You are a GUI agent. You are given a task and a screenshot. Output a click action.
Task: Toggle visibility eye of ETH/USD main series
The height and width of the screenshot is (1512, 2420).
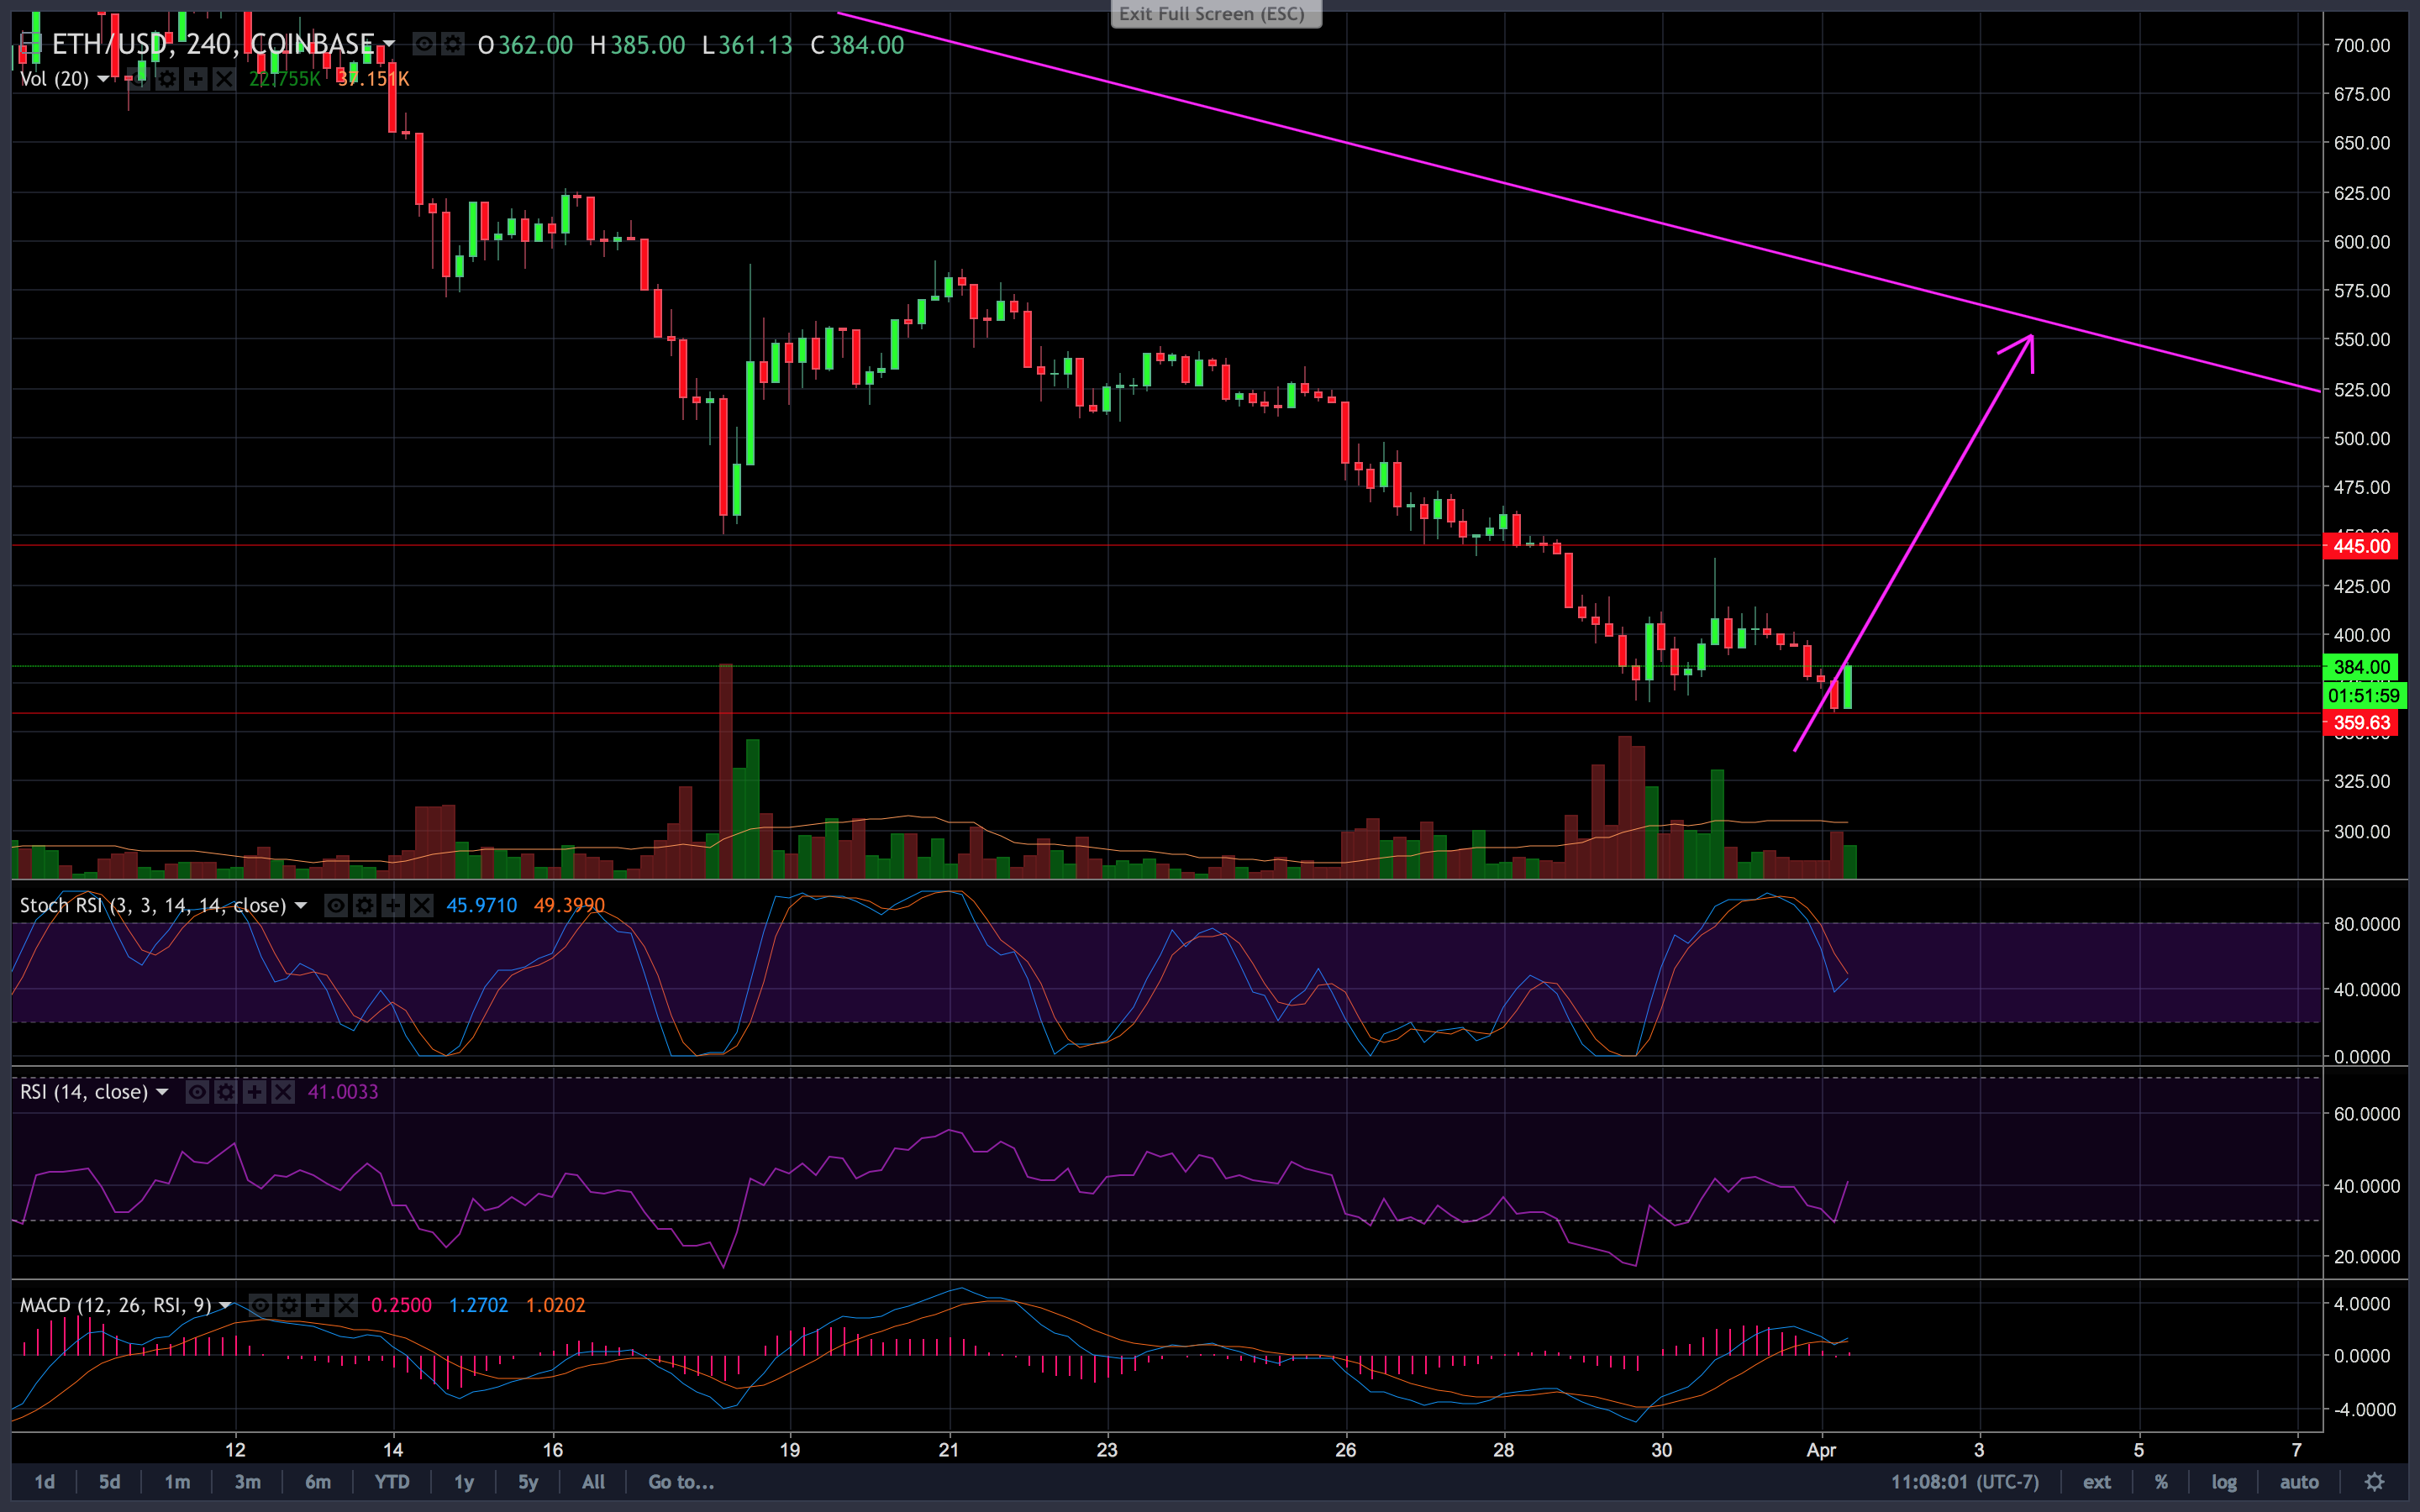click(x=424, y=44)
